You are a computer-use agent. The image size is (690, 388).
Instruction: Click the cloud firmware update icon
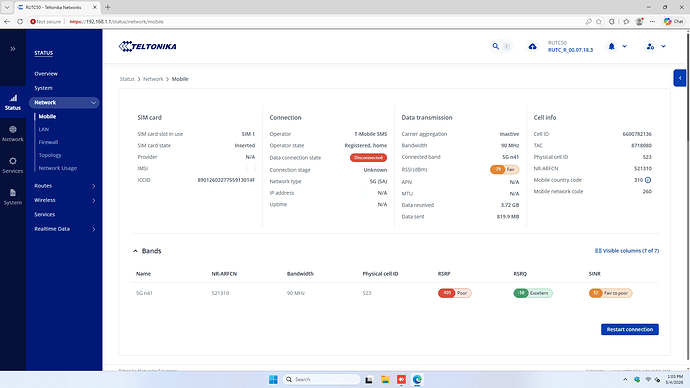(532, 46)
